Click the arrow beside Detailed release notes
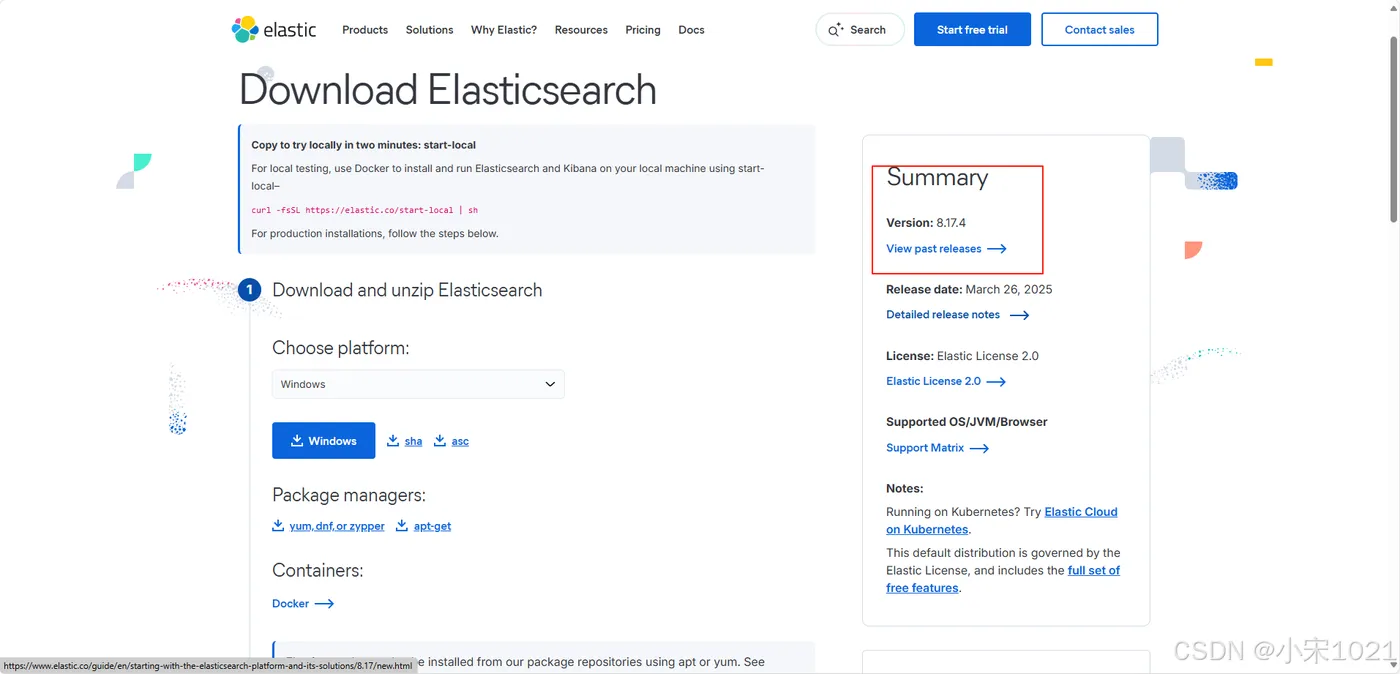This screenshot has width=1400, height=674. tap(1019, 315)
